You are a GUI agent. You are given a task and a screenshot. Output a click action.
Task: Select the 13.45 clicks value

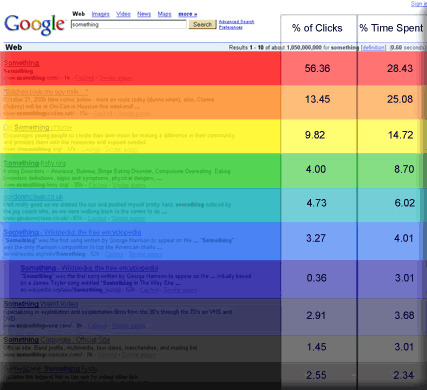[317, 99]
